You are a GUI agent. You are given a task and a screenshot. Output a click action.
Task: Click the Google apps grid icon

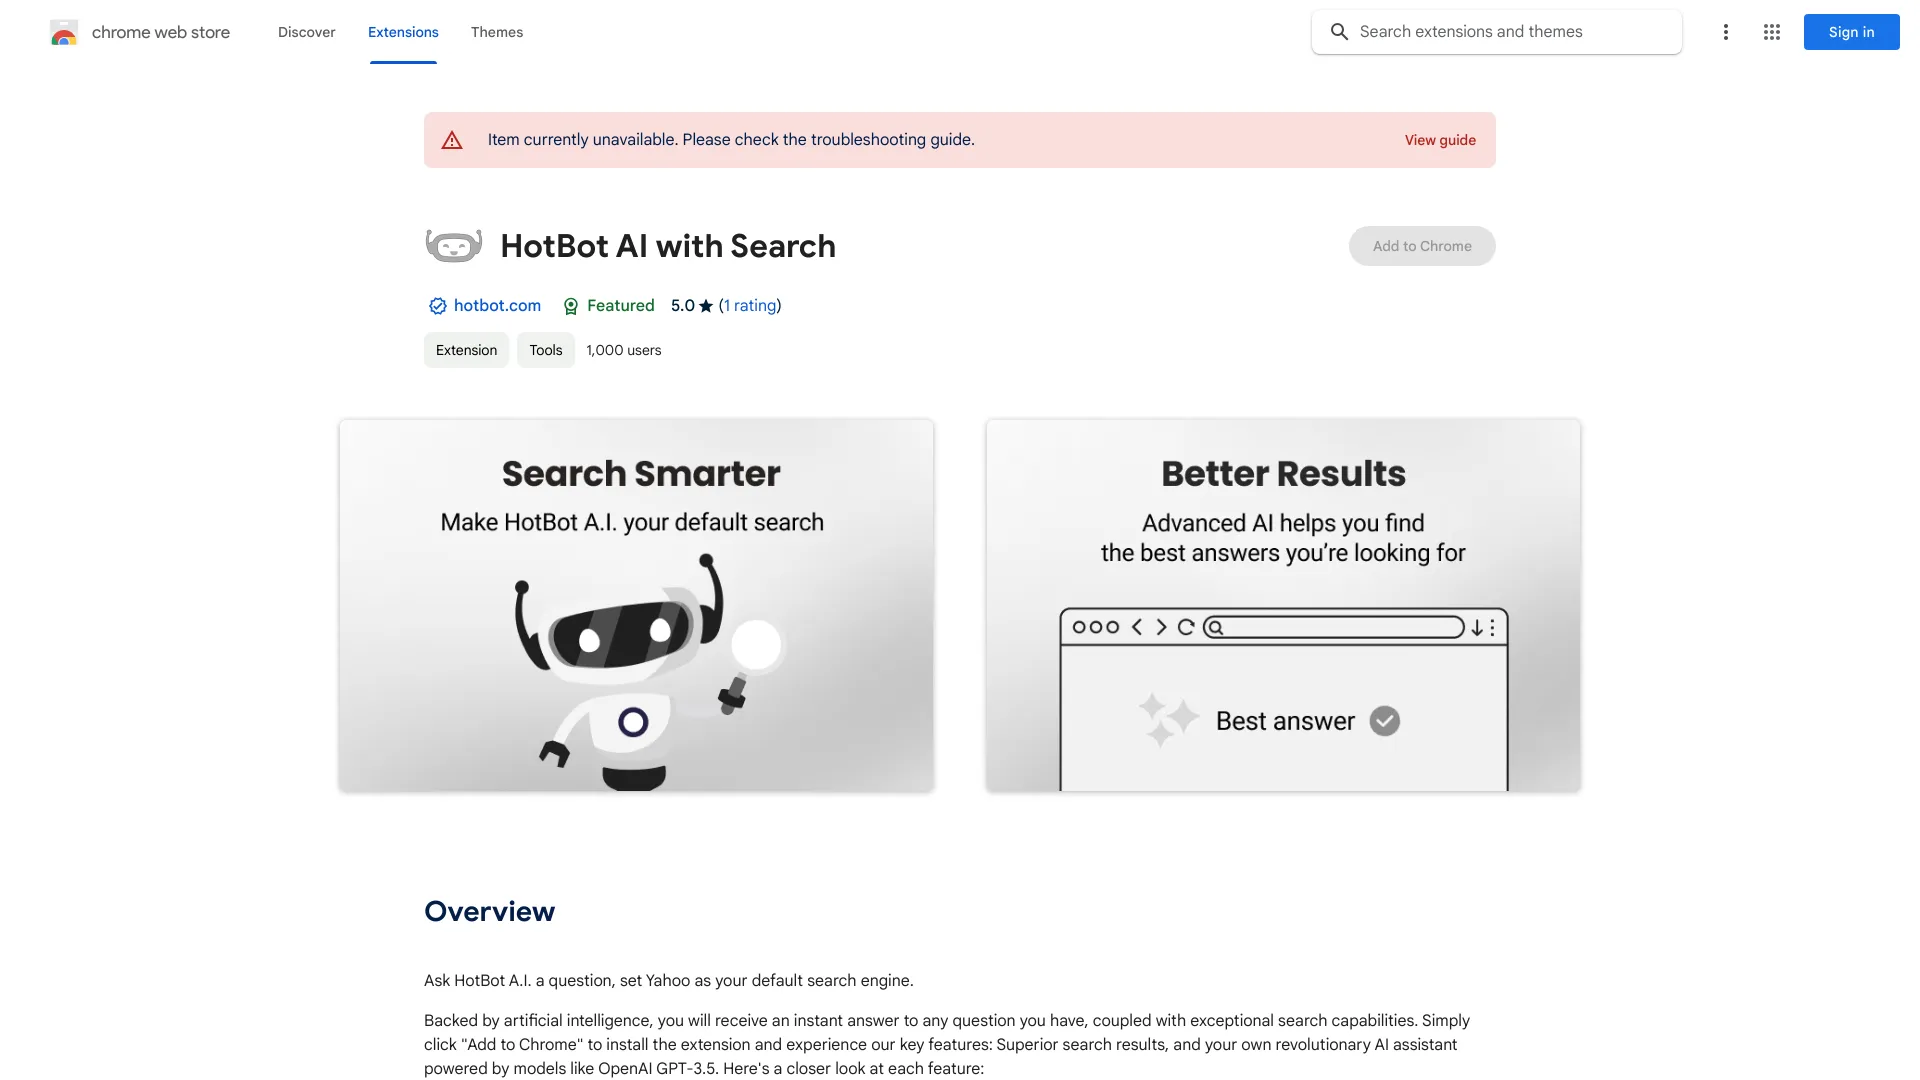click(x=1772, y=32)
